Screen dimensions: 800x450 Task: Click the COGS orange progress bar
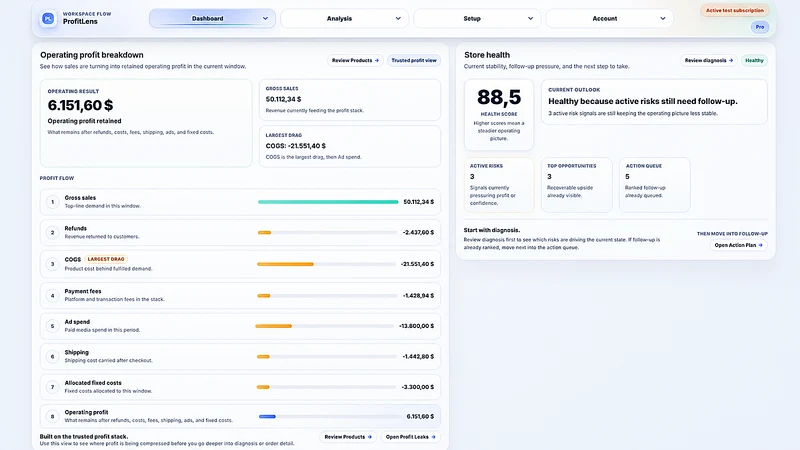pos(285,264)
